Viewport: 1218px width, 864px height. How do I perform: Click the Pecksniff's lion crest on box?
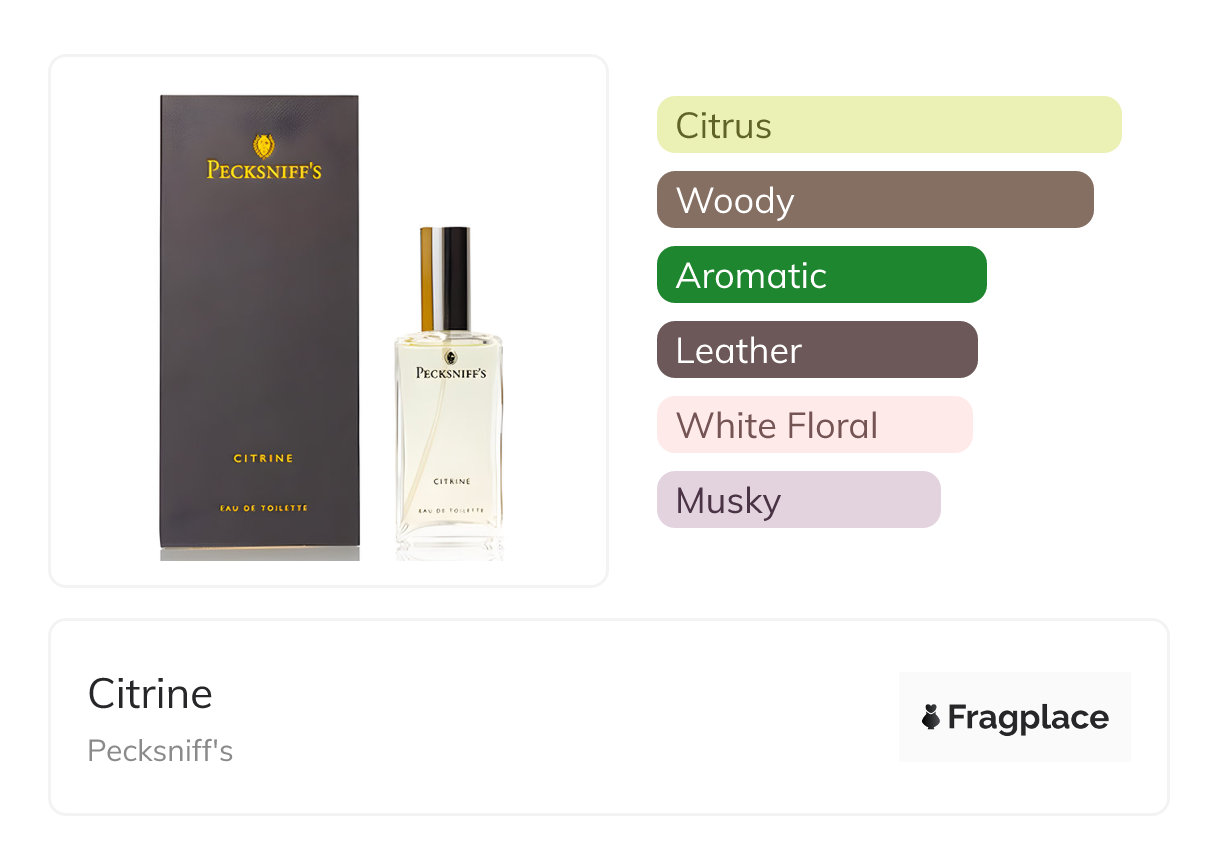coord(264,146)
